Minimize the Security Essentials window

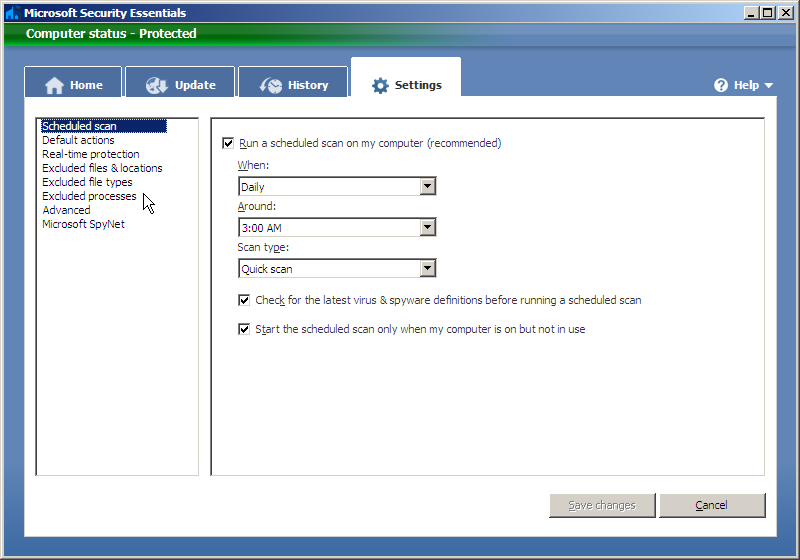751,13
